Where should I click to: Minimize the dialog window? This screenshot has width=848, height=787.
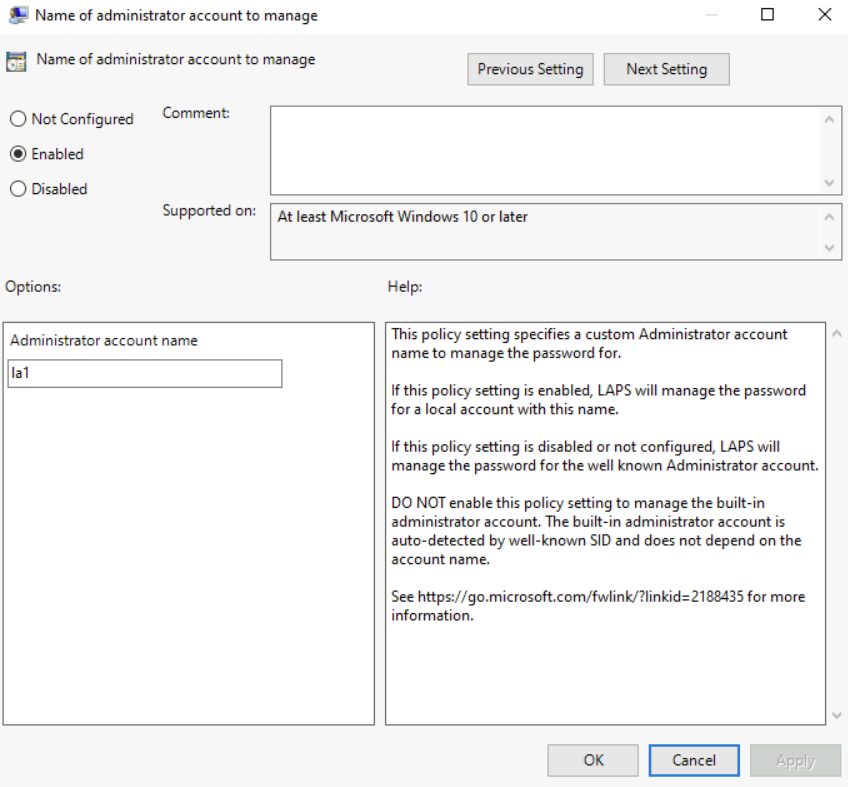coord(711,15)
